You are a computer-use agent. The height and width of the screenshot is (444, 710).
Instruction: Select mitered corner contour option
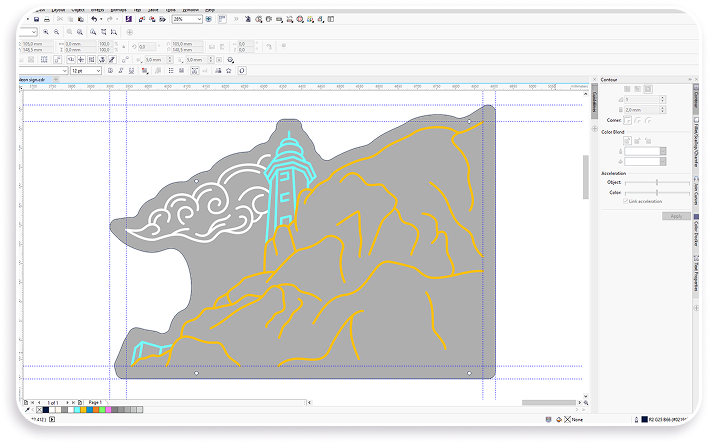tap(627, 120)
